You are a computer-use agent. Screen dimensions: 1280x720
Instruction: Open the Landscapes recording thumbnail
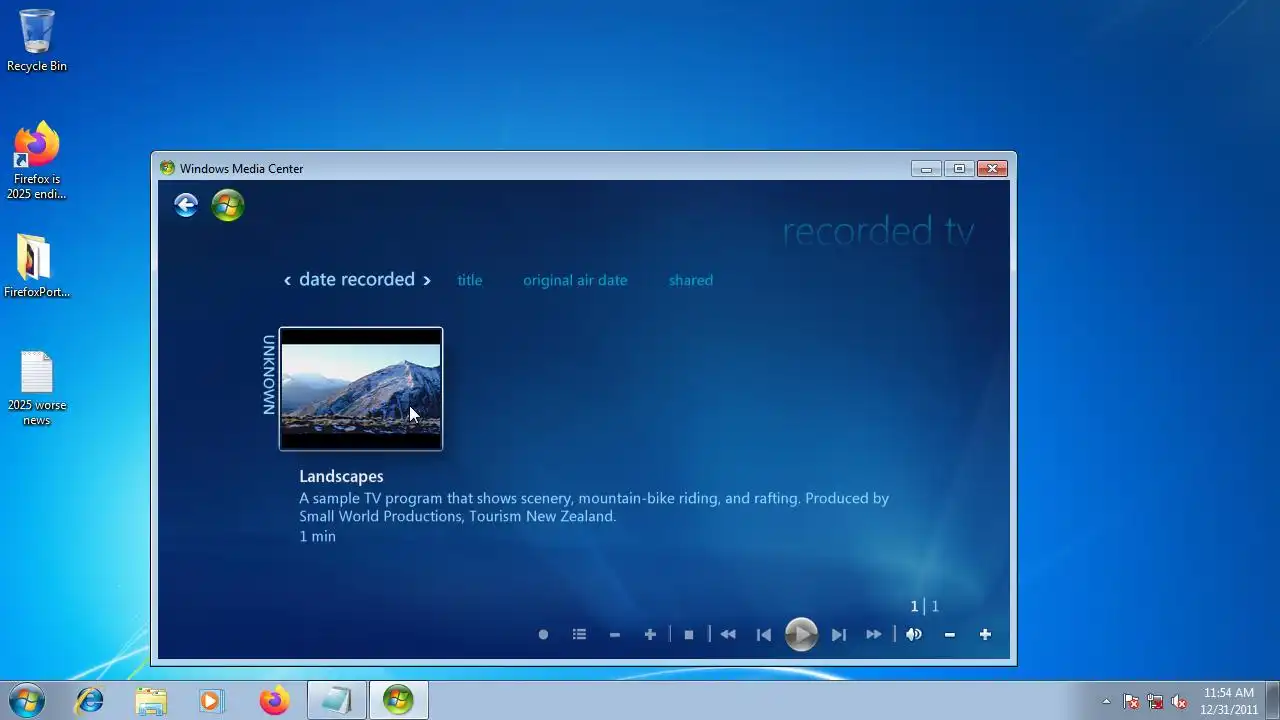(361, 389)
